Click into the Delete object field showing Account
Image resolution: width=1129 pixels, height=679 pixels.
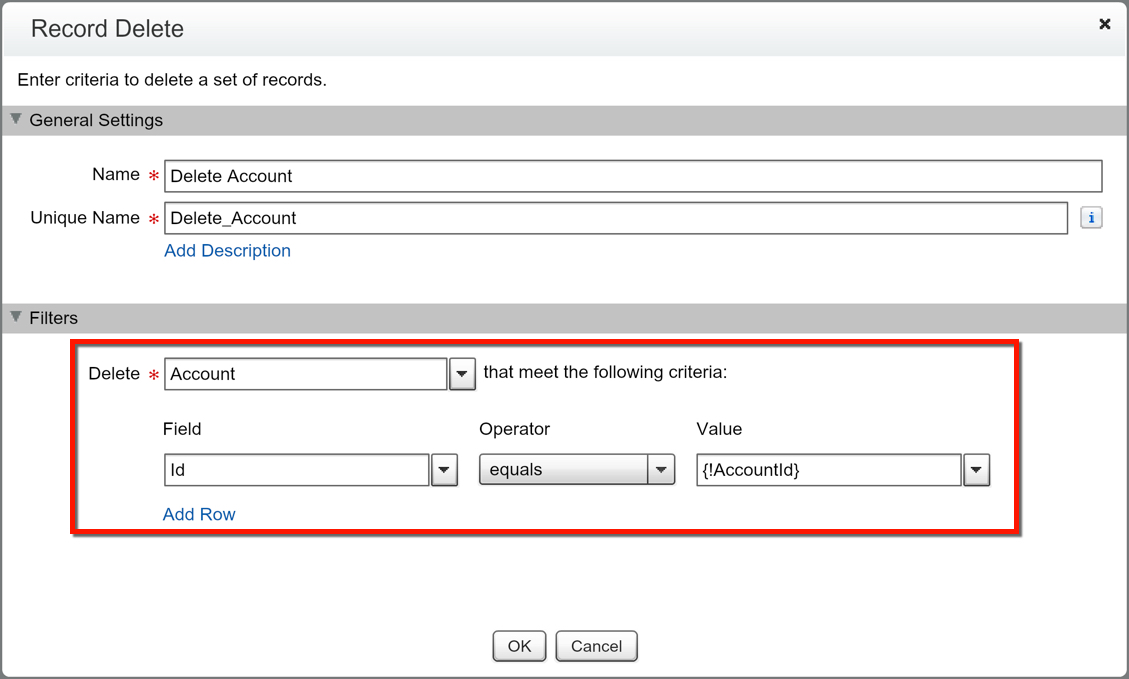click(x=304, y=374)
